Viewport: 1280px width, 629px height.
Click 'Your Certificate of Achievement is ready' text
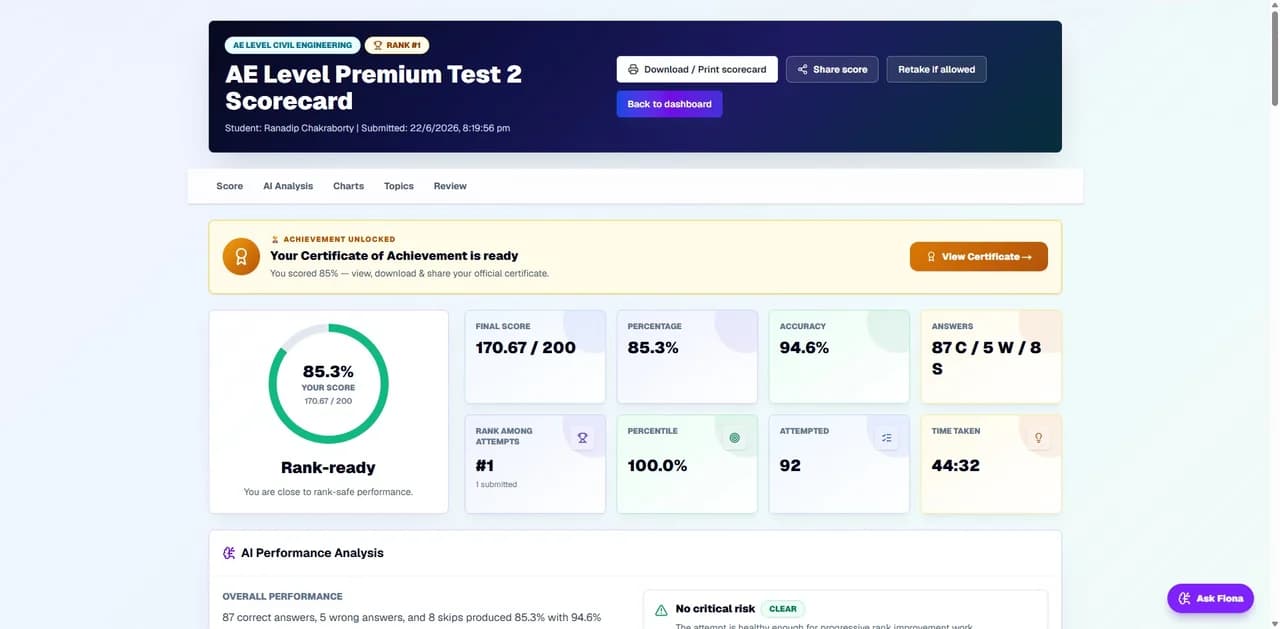[394, 256]
